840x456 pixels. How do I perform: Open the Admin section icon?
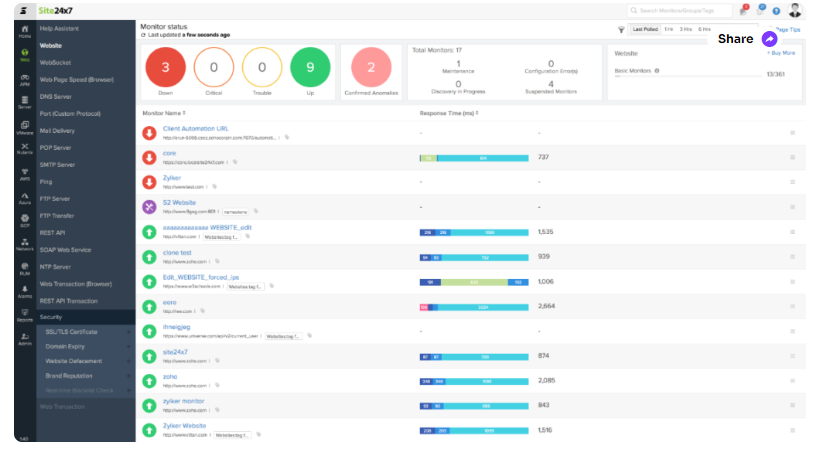25,339
